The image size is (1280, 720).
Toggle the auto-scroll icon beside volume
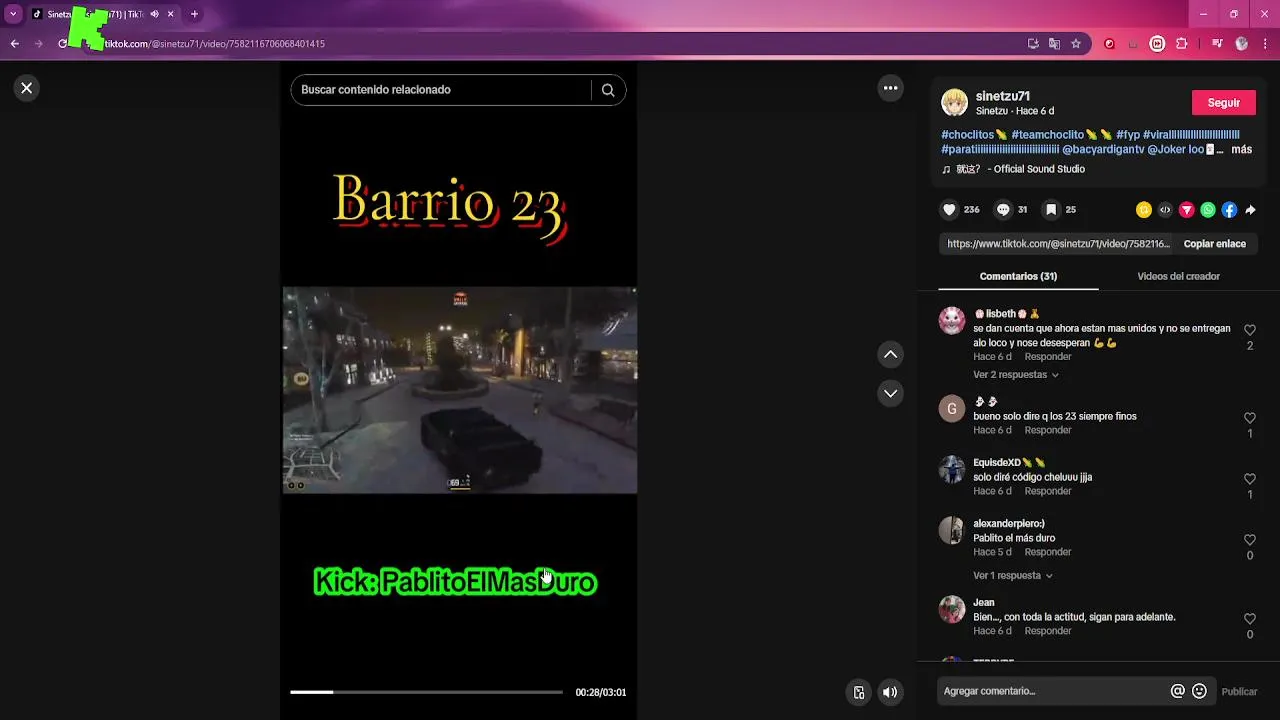tap(858, 692)
